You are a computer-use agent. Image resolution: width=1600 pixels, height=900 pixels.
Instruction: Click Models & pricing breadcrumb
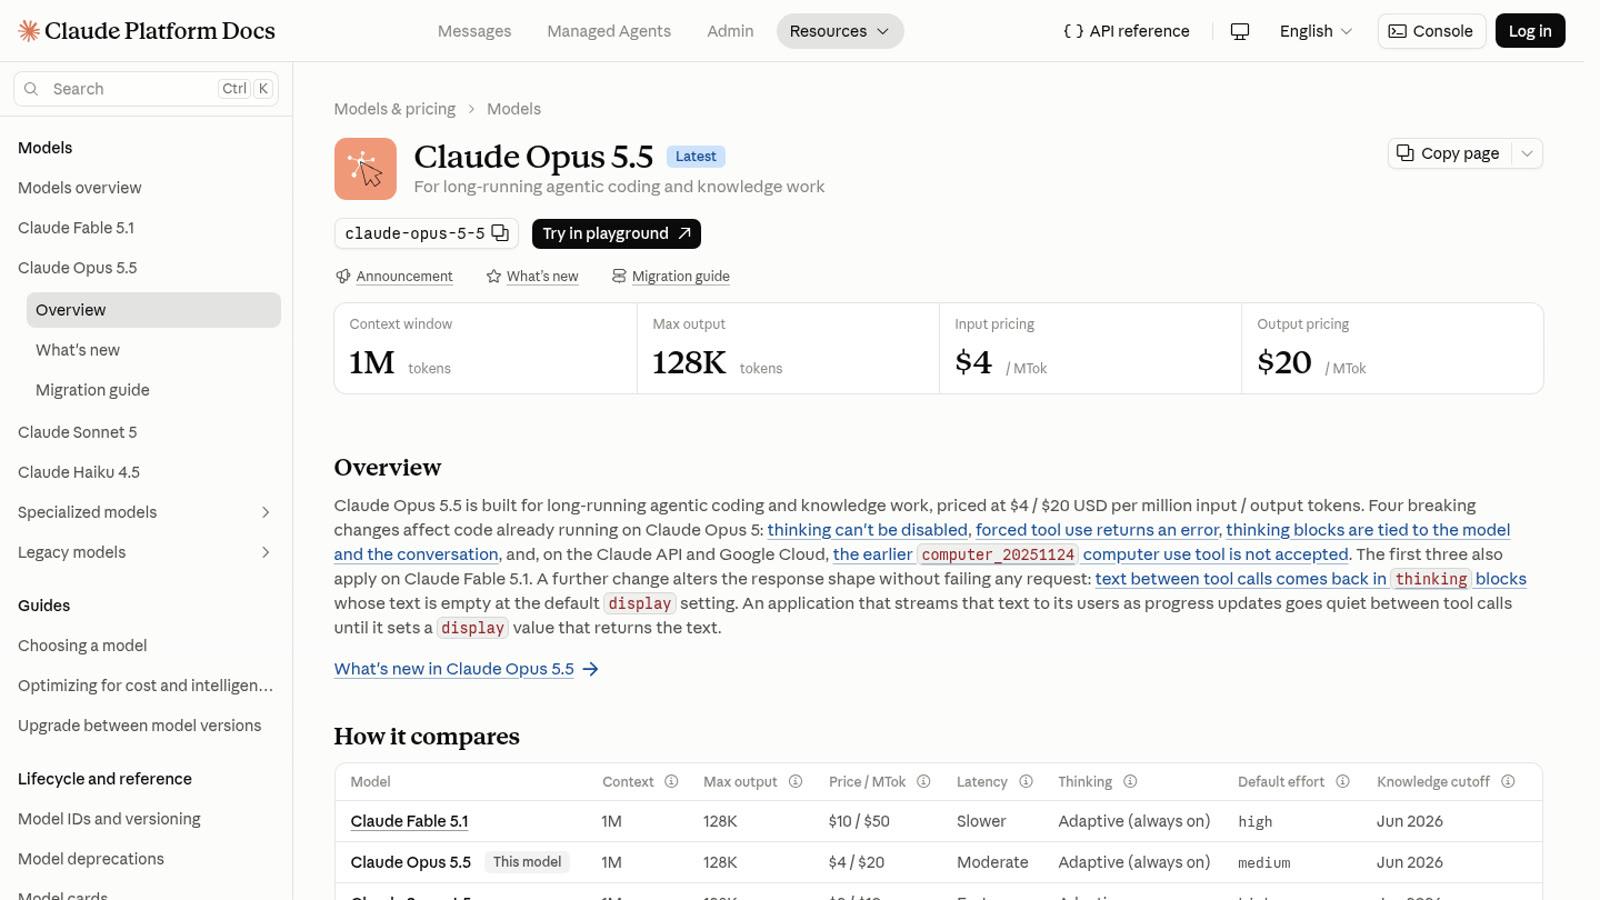[394, 109]
